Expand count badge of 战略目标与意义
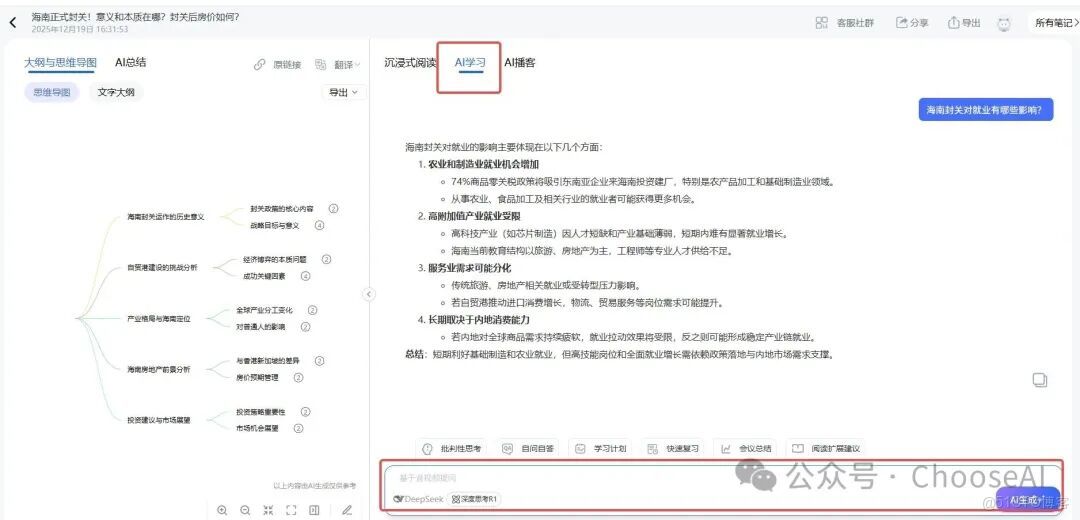Screen dimensions: 1080x520 pos(319,225)
